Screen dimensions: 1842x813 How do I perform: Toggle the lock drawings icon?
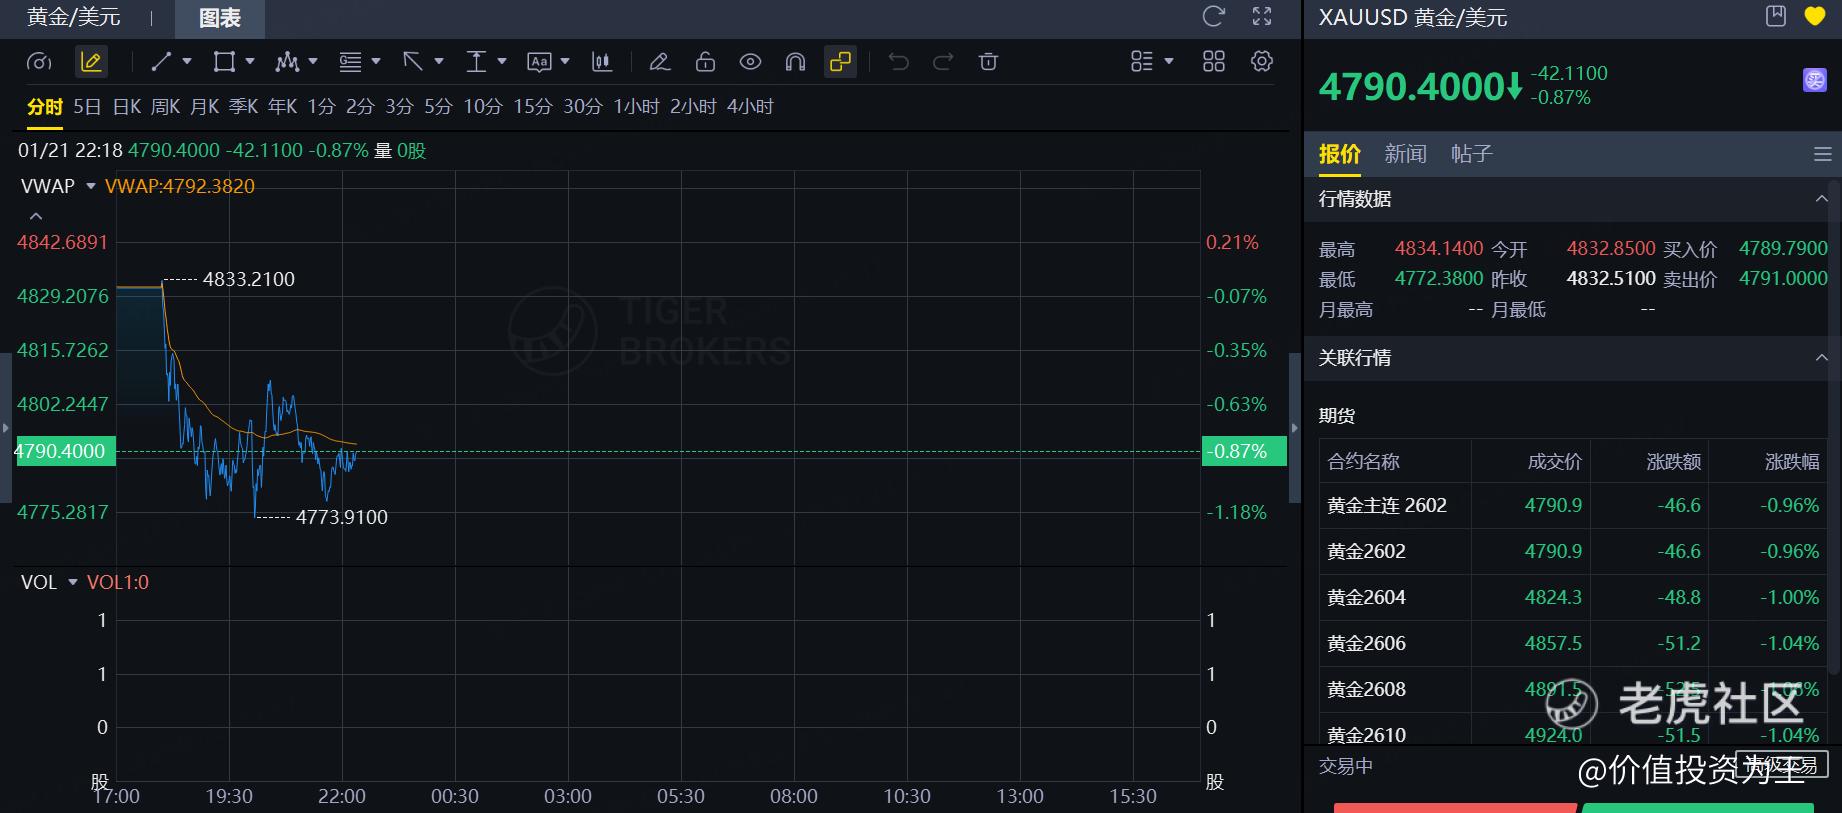[705, 62]
